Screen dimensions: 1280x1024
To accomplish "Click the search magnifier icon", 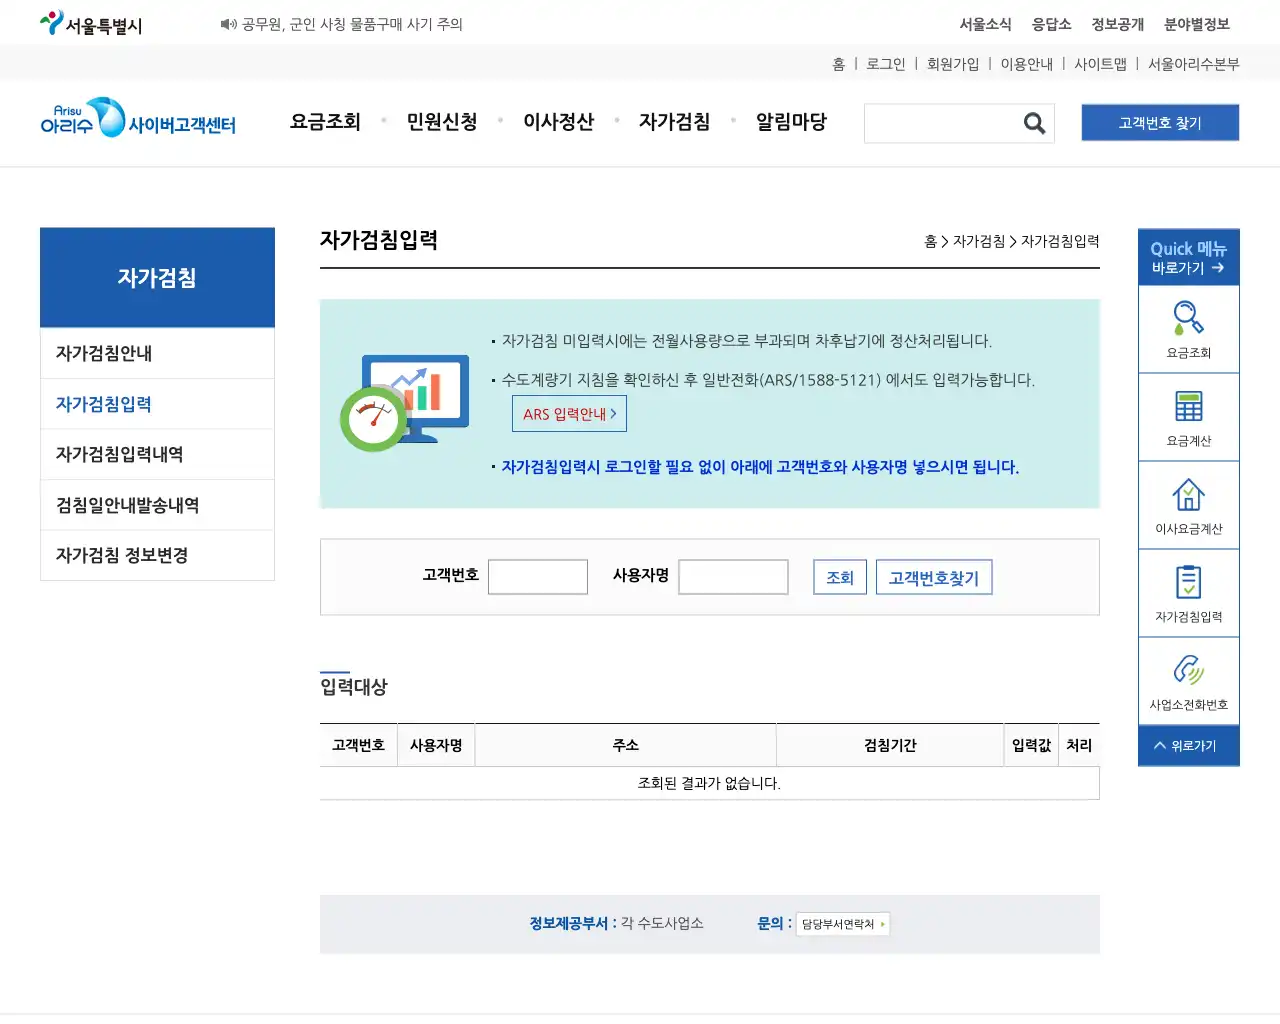I will [x=1033, y=123].
